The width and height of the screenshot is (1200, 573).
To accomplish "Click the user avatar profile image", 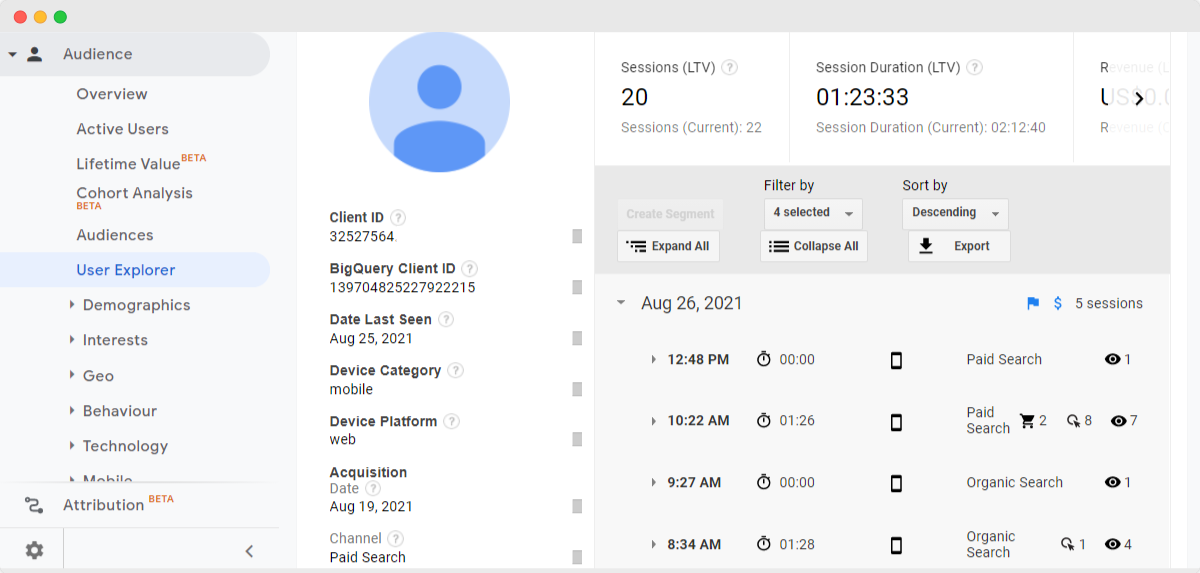I will [x=439, y=102].
